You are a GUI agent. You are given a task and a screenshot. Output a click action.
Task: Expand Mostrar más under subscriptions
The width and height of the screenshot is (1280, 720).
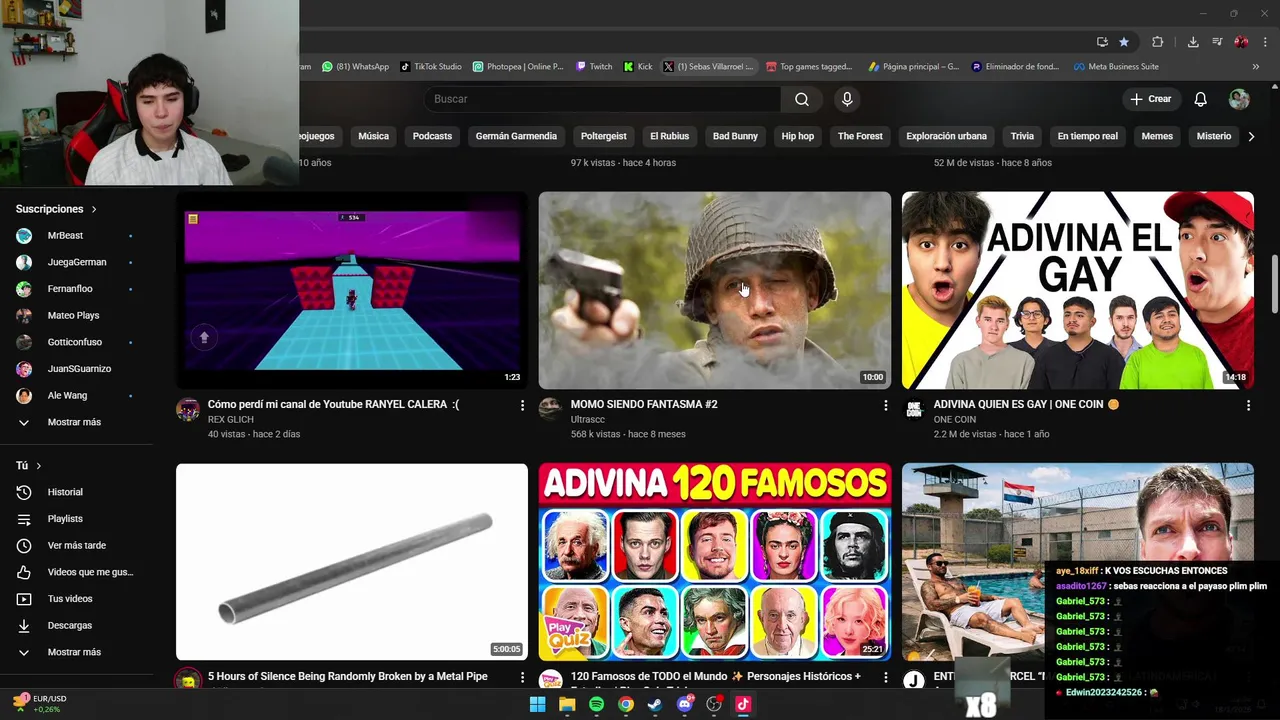click(x=76, y=422)
